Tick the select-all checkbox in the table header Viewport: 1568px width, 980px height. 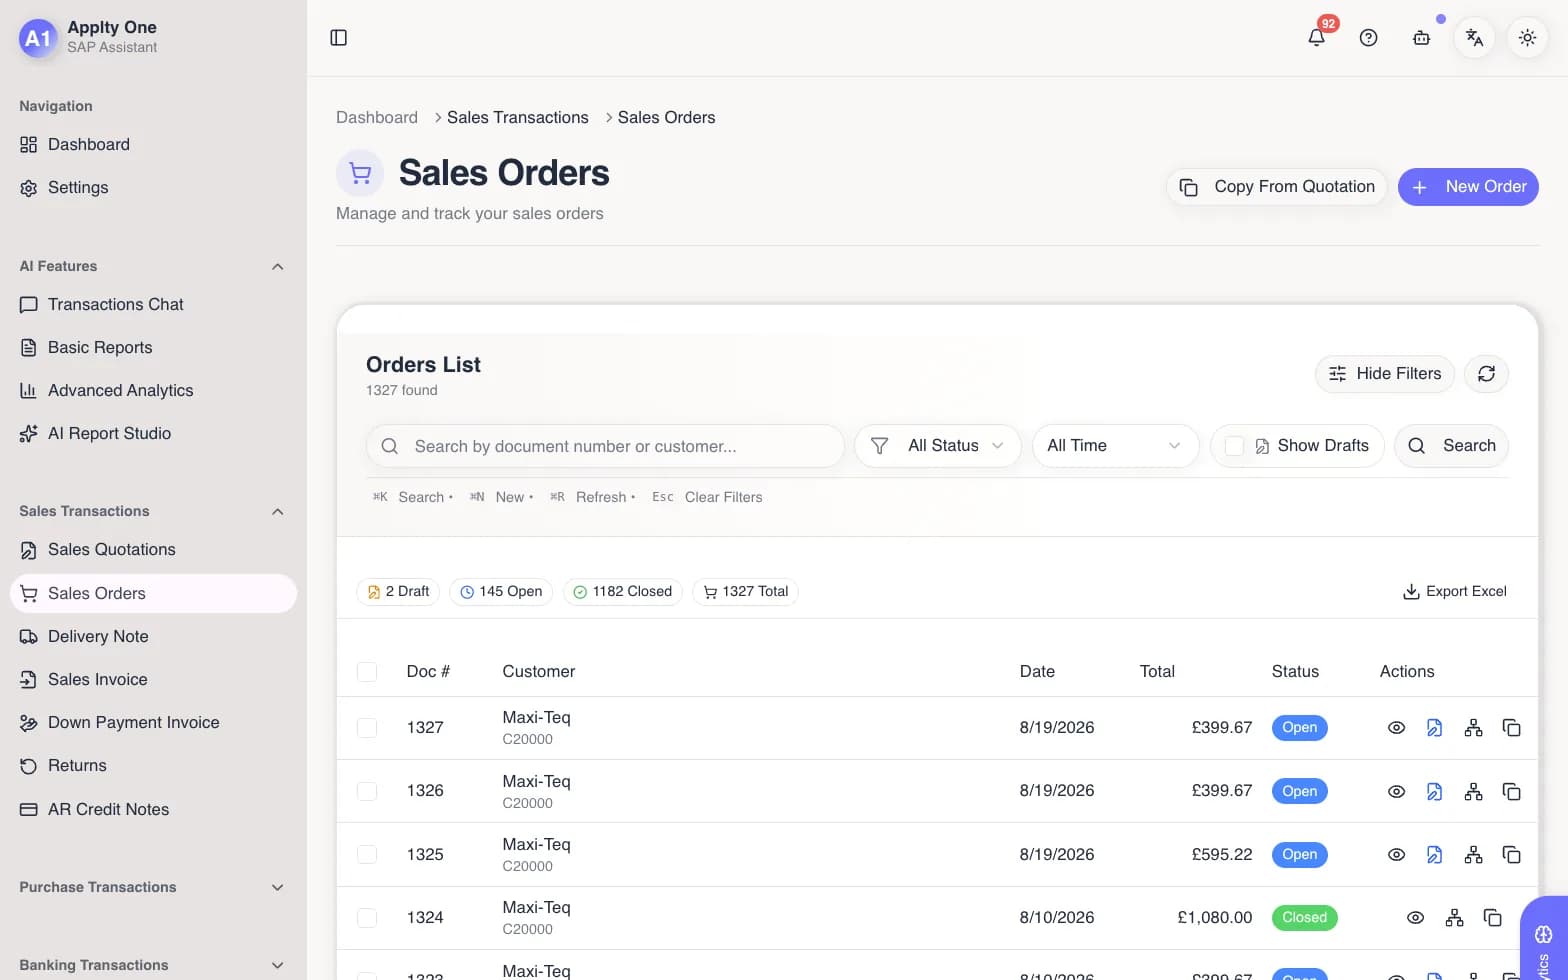367,672
